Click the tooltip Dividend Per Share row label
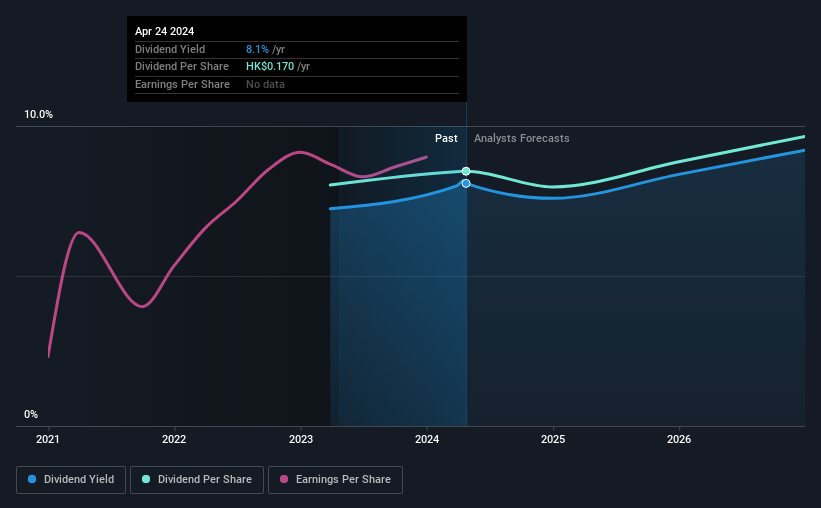This screenshot has height=508, width=821. tap(182, 67)
